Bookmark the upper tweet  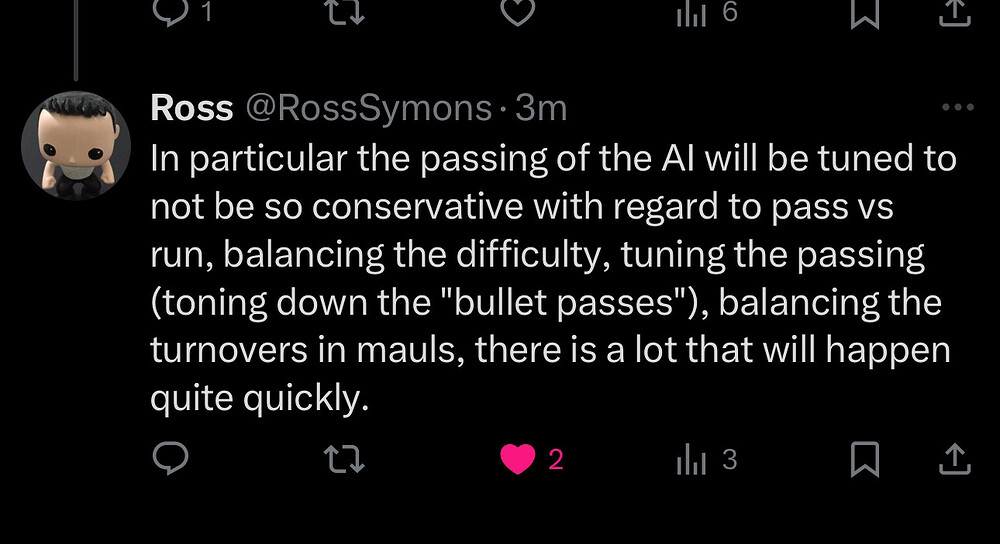[865, 13]
